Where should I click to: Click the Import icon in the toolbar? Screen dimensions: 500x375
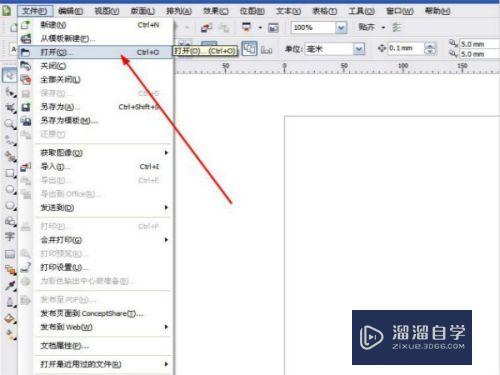click(x=207, y=27)
